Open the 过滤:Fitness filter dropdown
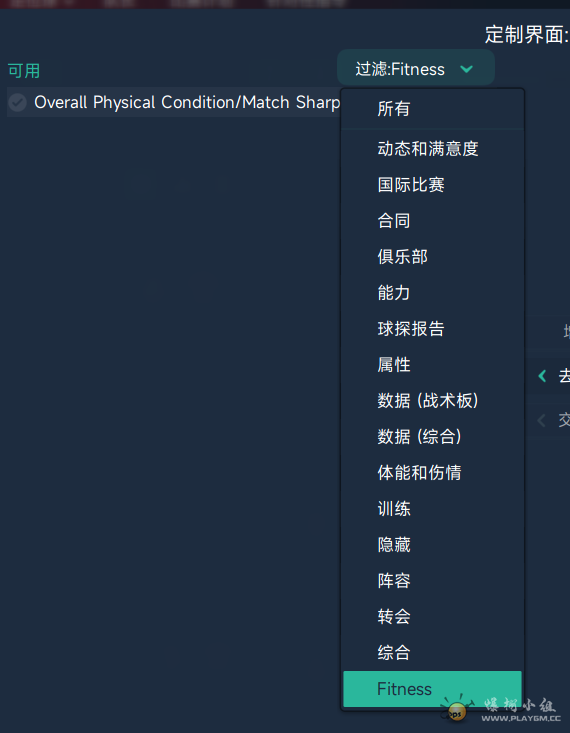Screen dimensions: 570x733 [x=416, y=68]
